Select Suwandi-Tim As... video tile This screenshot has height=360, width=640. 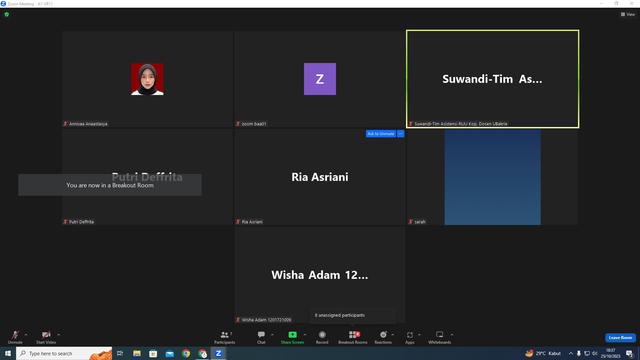click(x=493, y=79)
